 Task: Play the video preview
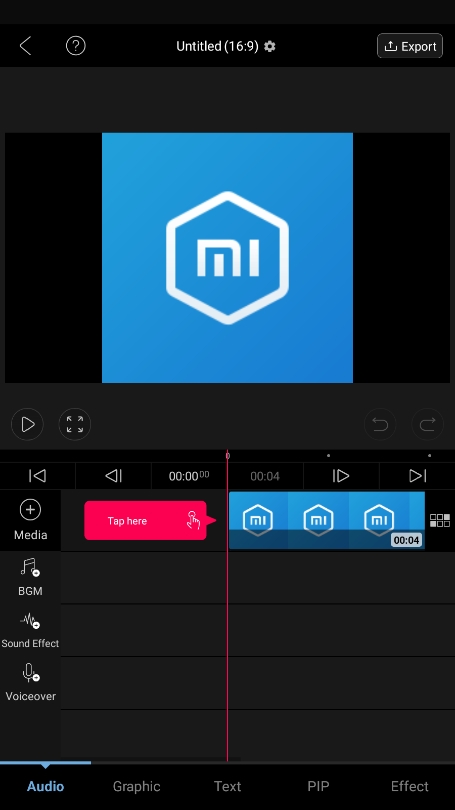click(x=27, y=424)
